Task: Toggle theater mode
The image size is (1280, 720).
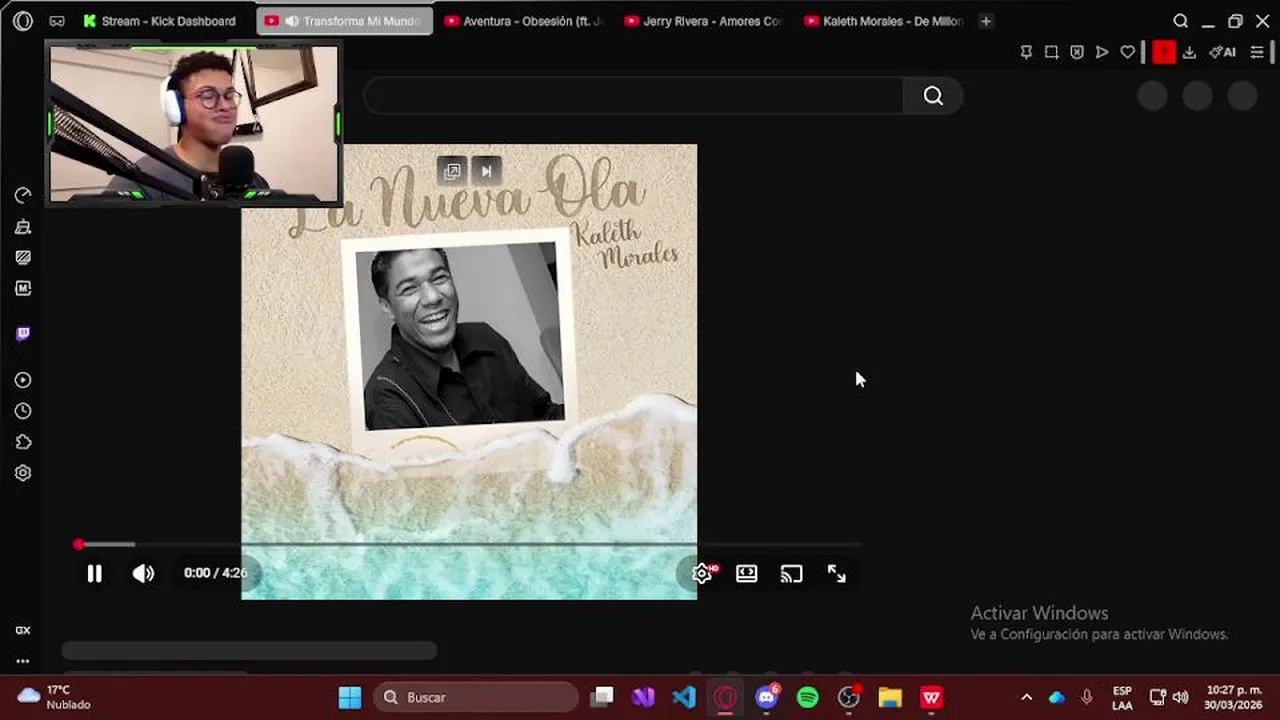Action: click(747, 573)
